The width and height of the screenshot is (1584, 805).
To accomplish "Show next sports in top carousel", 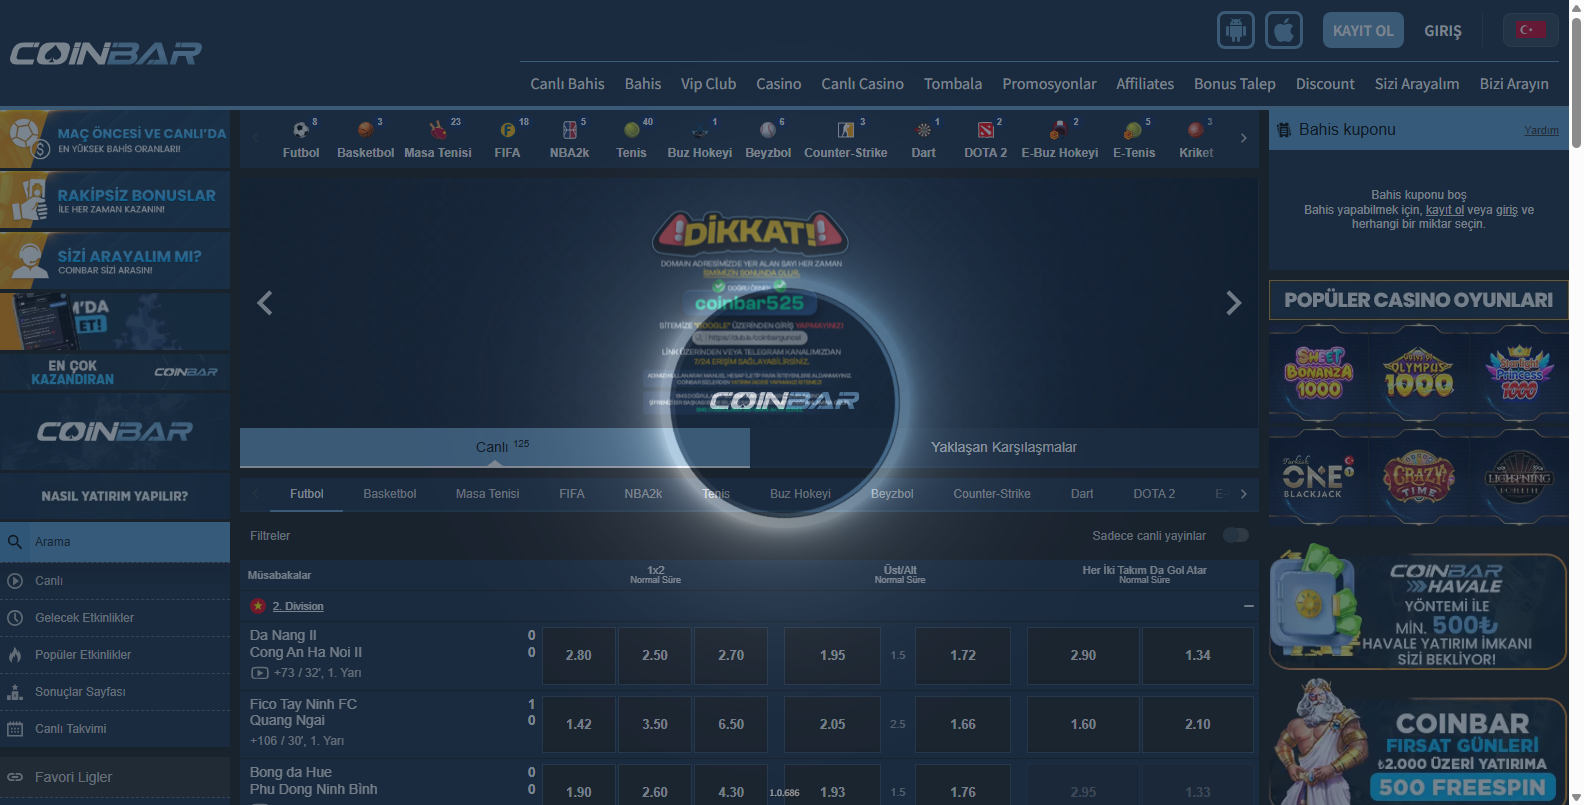I will tap(1243, 138).
